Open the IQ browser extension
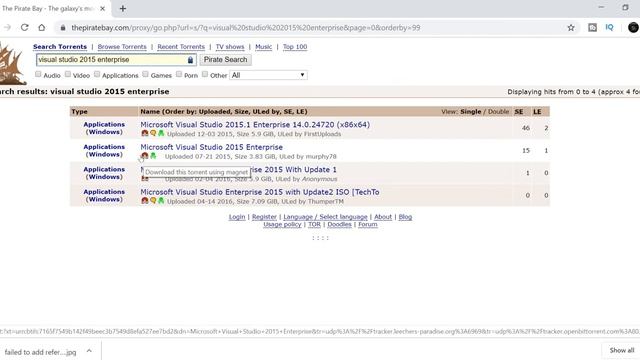This screenshot has height=360, width=640. [609, 27]
